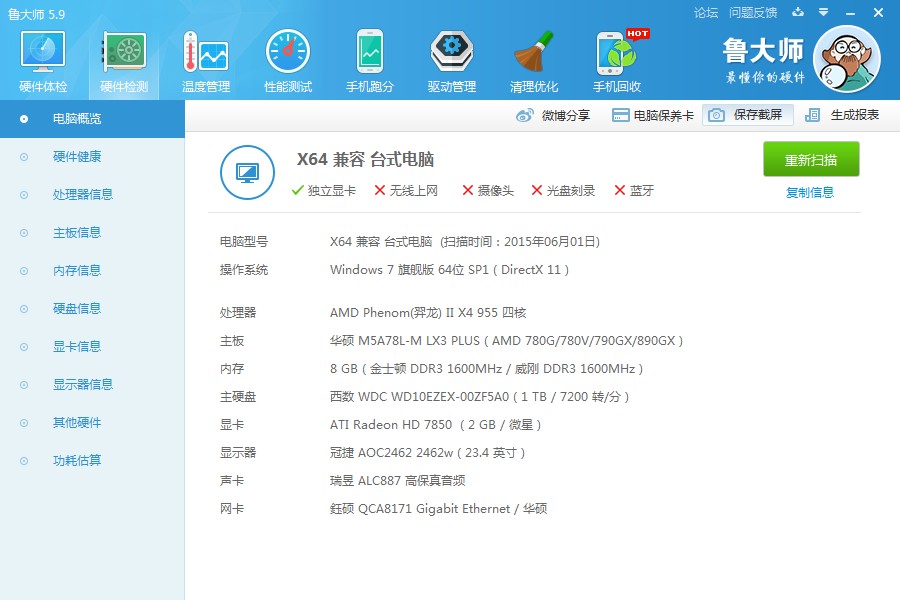Click the 微博分享 Weibo icon
Screen dimensions: 900x600
pos(525,115)
